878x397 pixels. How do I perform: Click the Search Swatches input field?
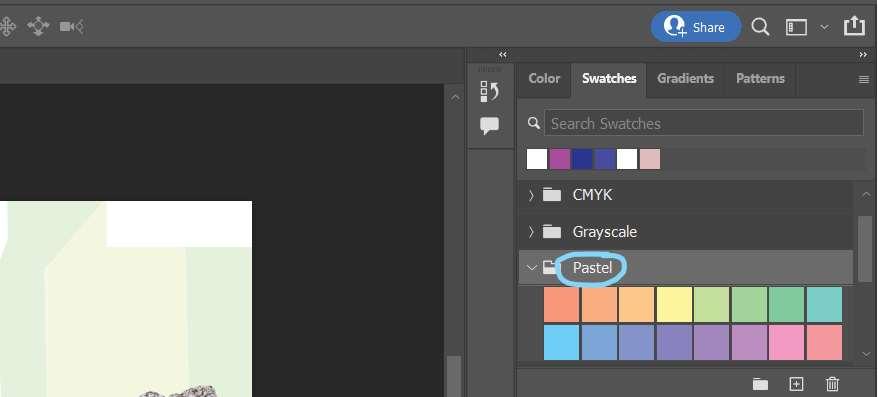pyautogui.click(x=704, y=123)
